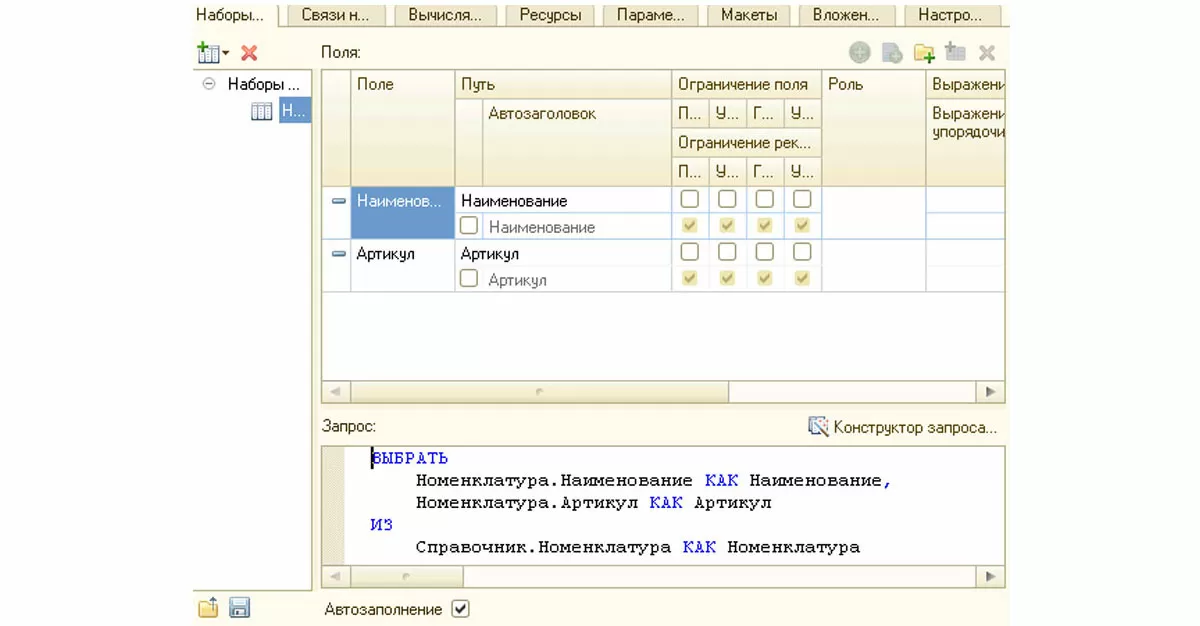1200x626 pixels.
Task: Click the save to file floppy icon
Action: (x=239, y=607)
